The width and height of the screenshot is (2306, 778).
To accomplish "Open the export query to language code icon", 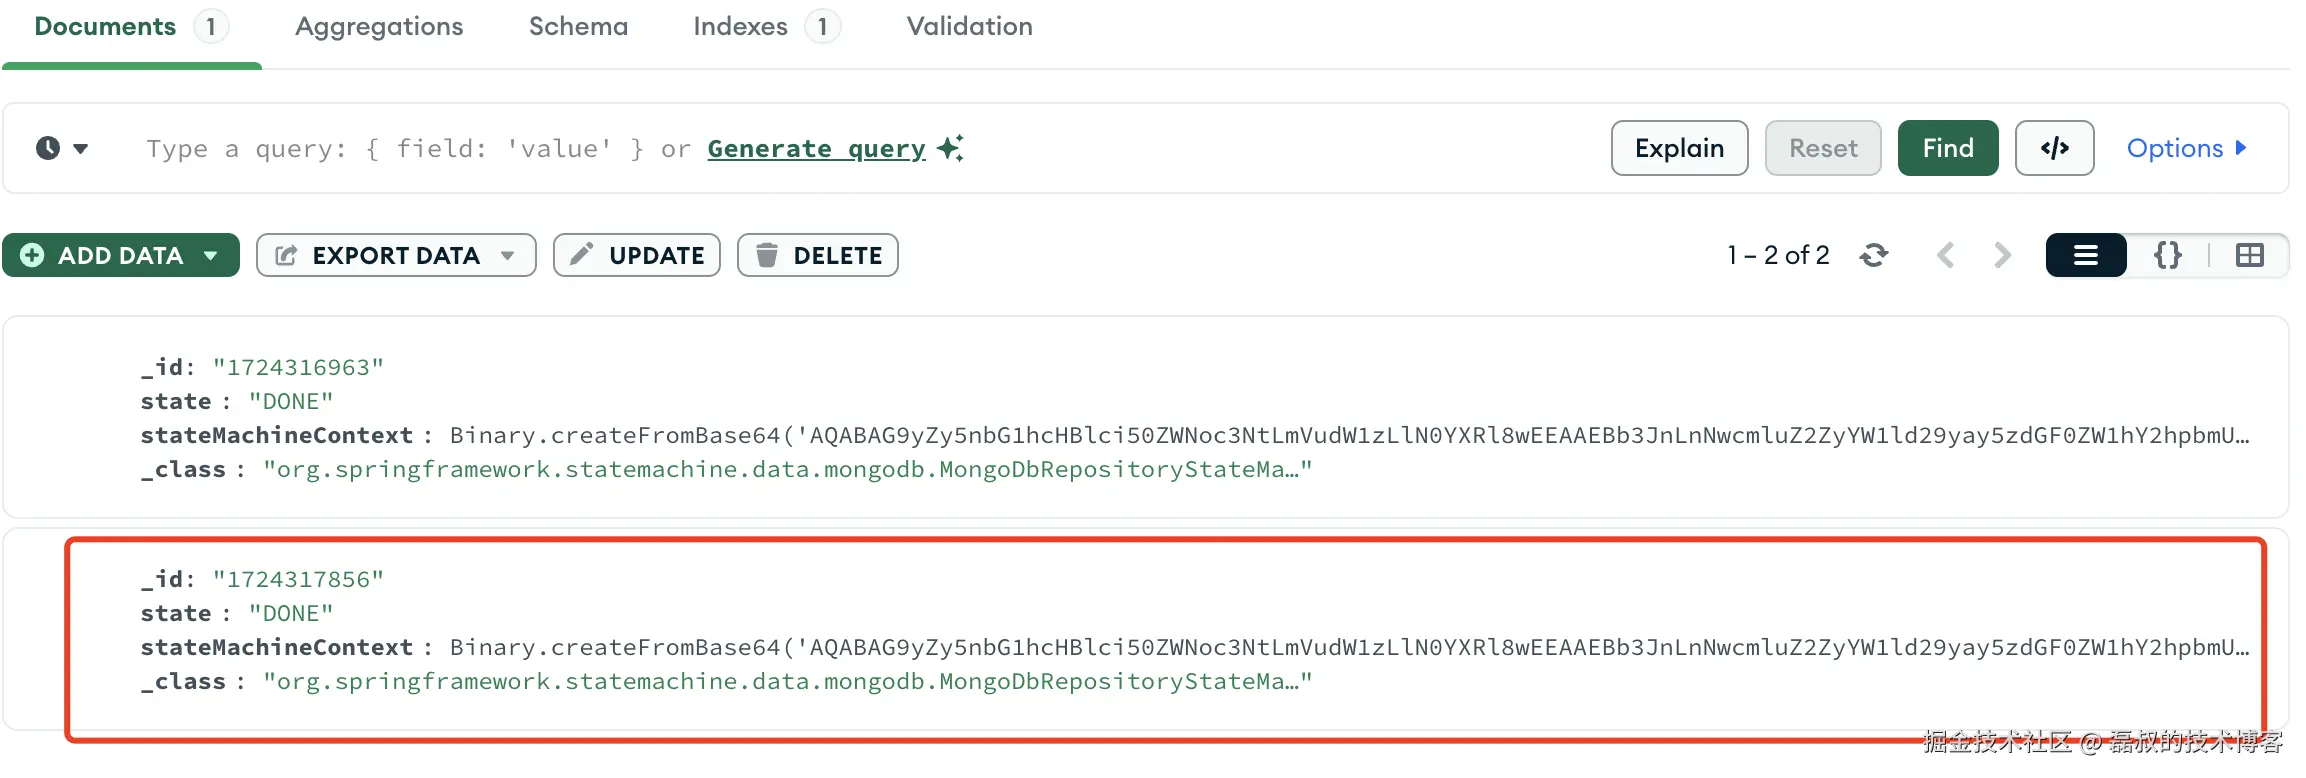I will click(2054, 148).
